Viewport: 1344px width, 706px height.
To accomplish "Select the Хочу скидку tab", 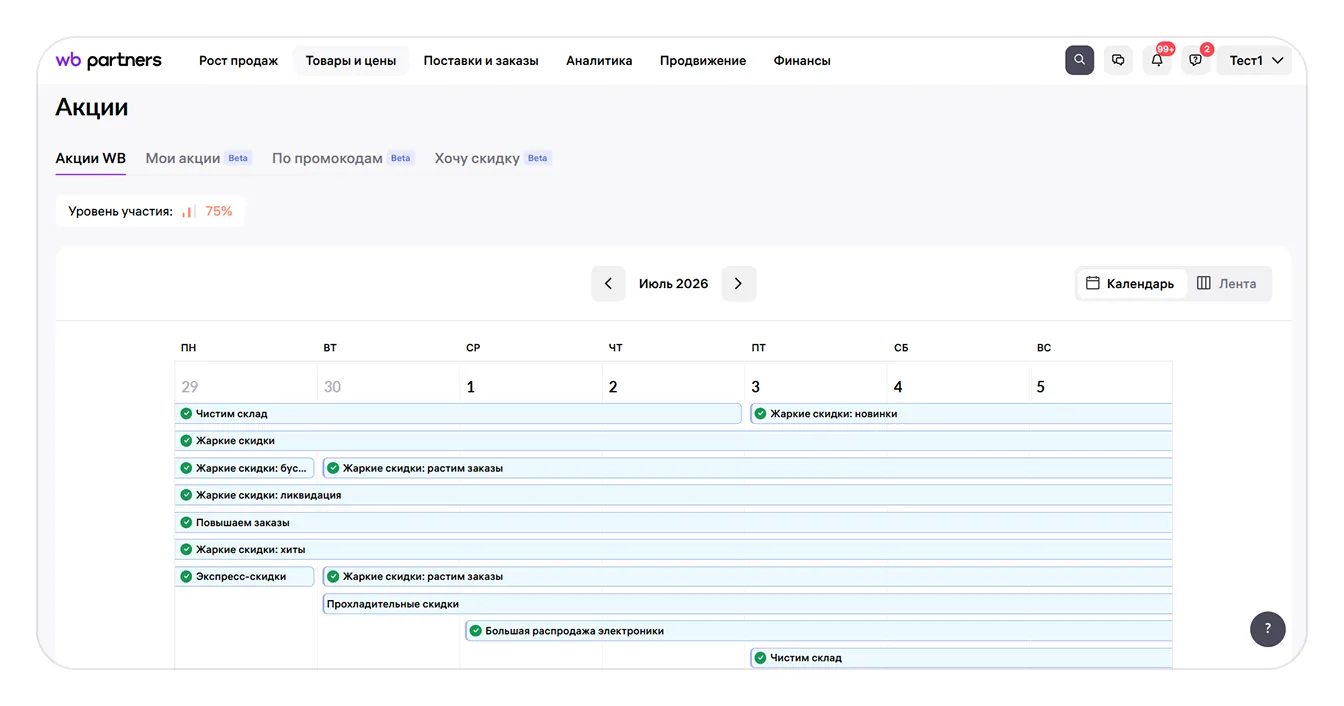I will click(493, 158).
